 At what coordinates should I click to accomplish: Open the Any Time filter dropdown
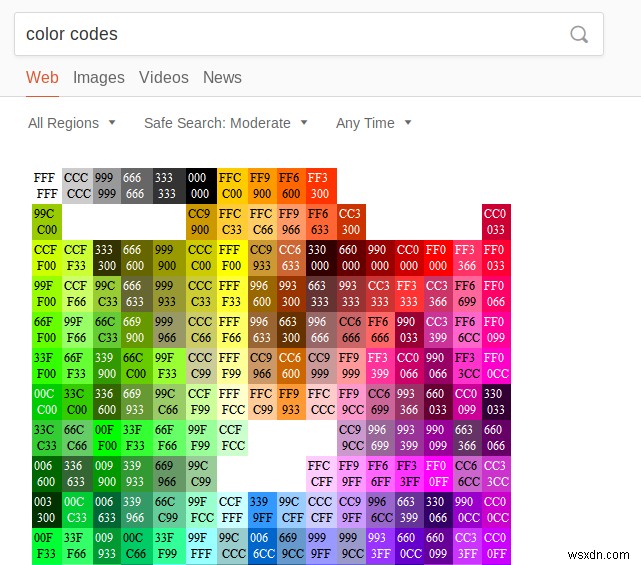click(x=373, y=123)
